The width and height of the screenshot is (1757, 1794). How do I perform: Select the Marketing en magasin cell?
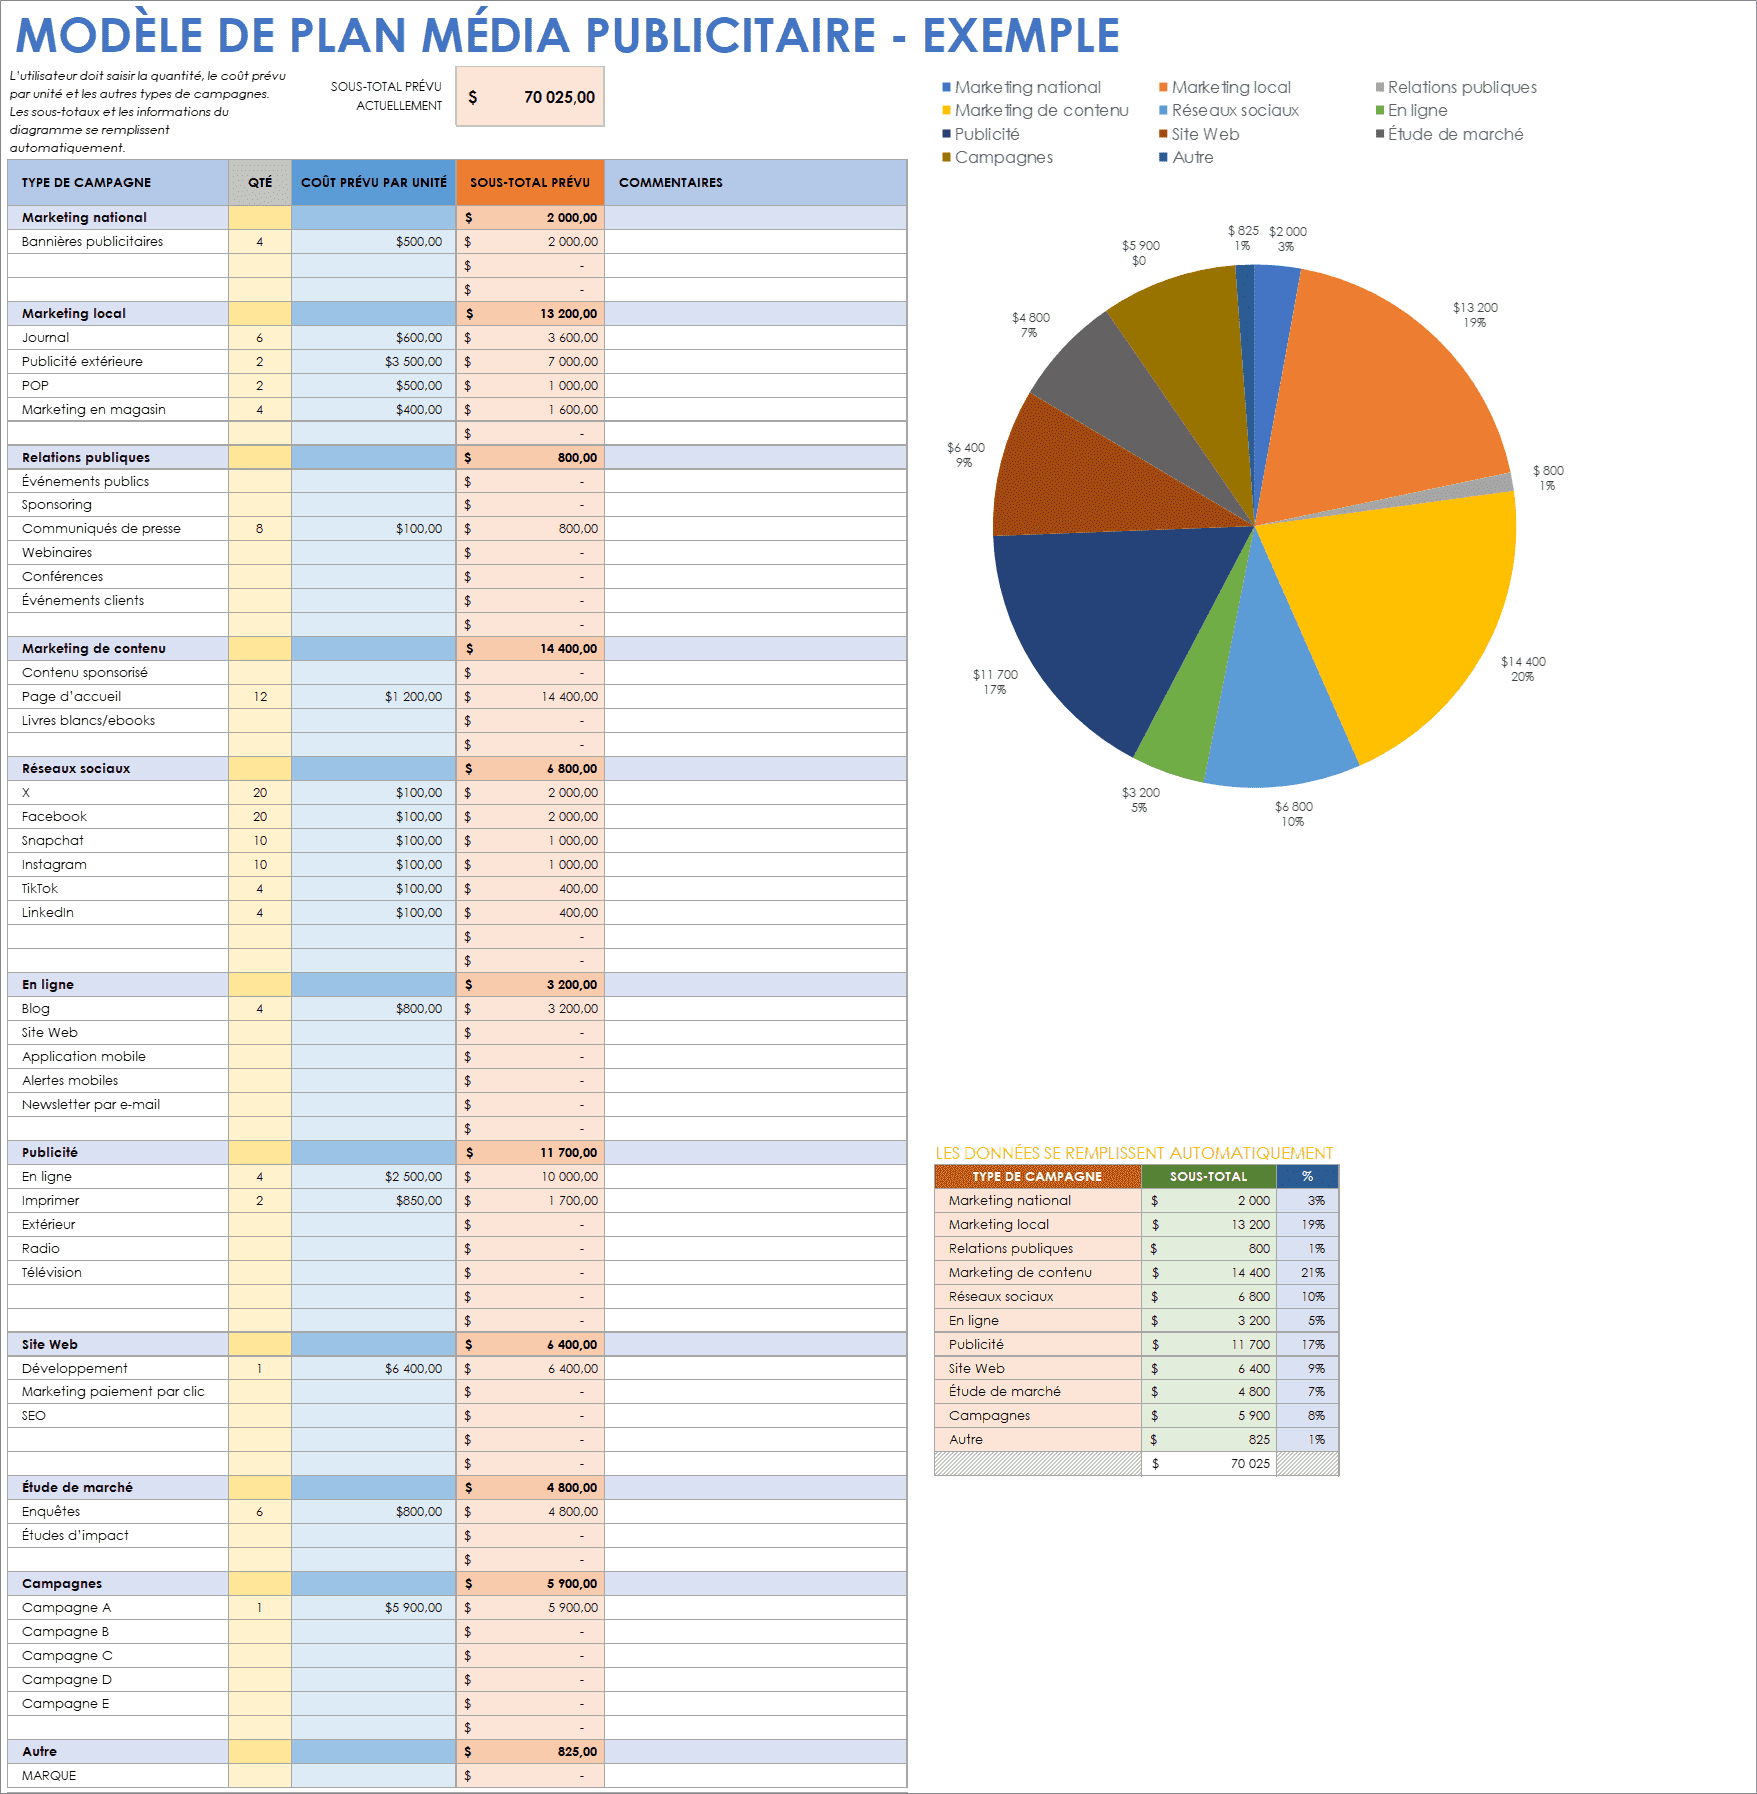[118, 410]
